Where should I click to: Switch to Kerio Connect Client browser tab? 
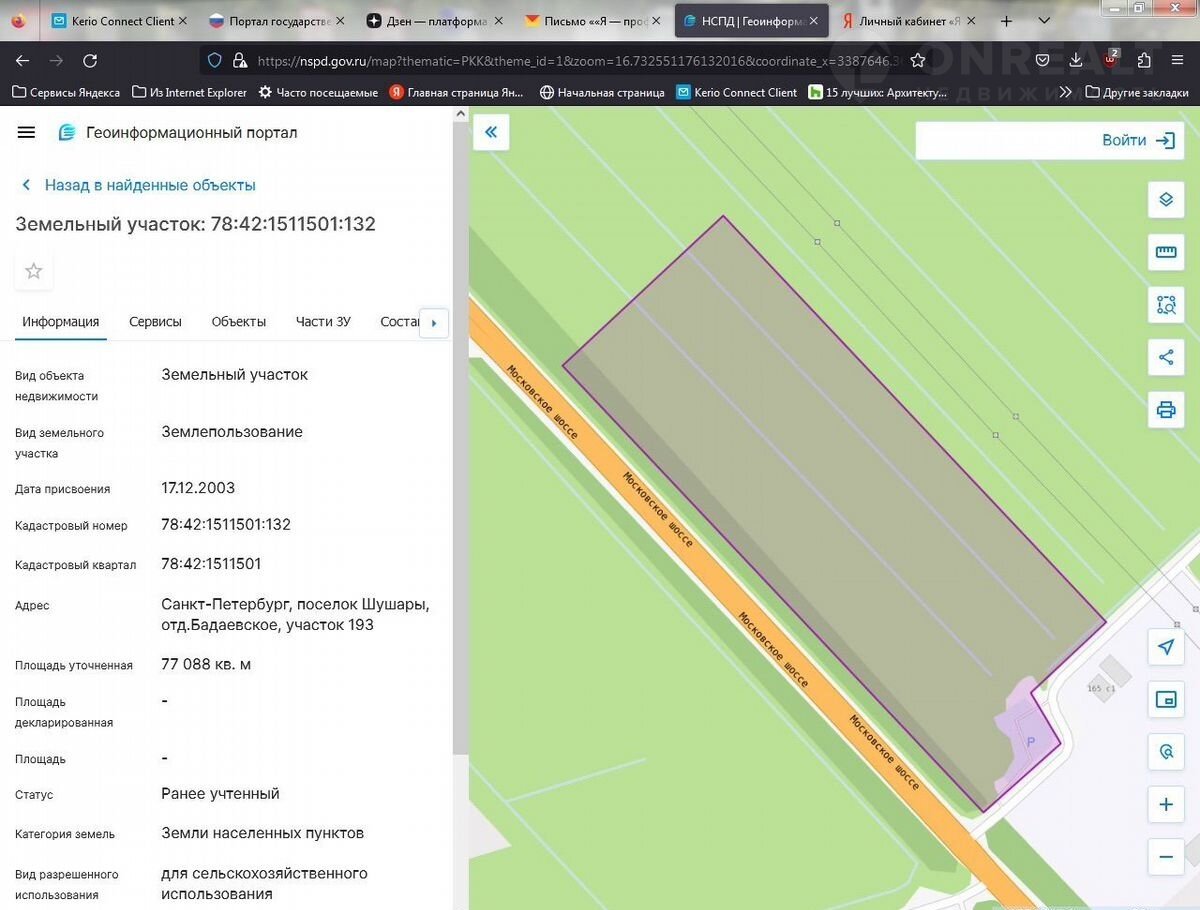pos(118,21)
